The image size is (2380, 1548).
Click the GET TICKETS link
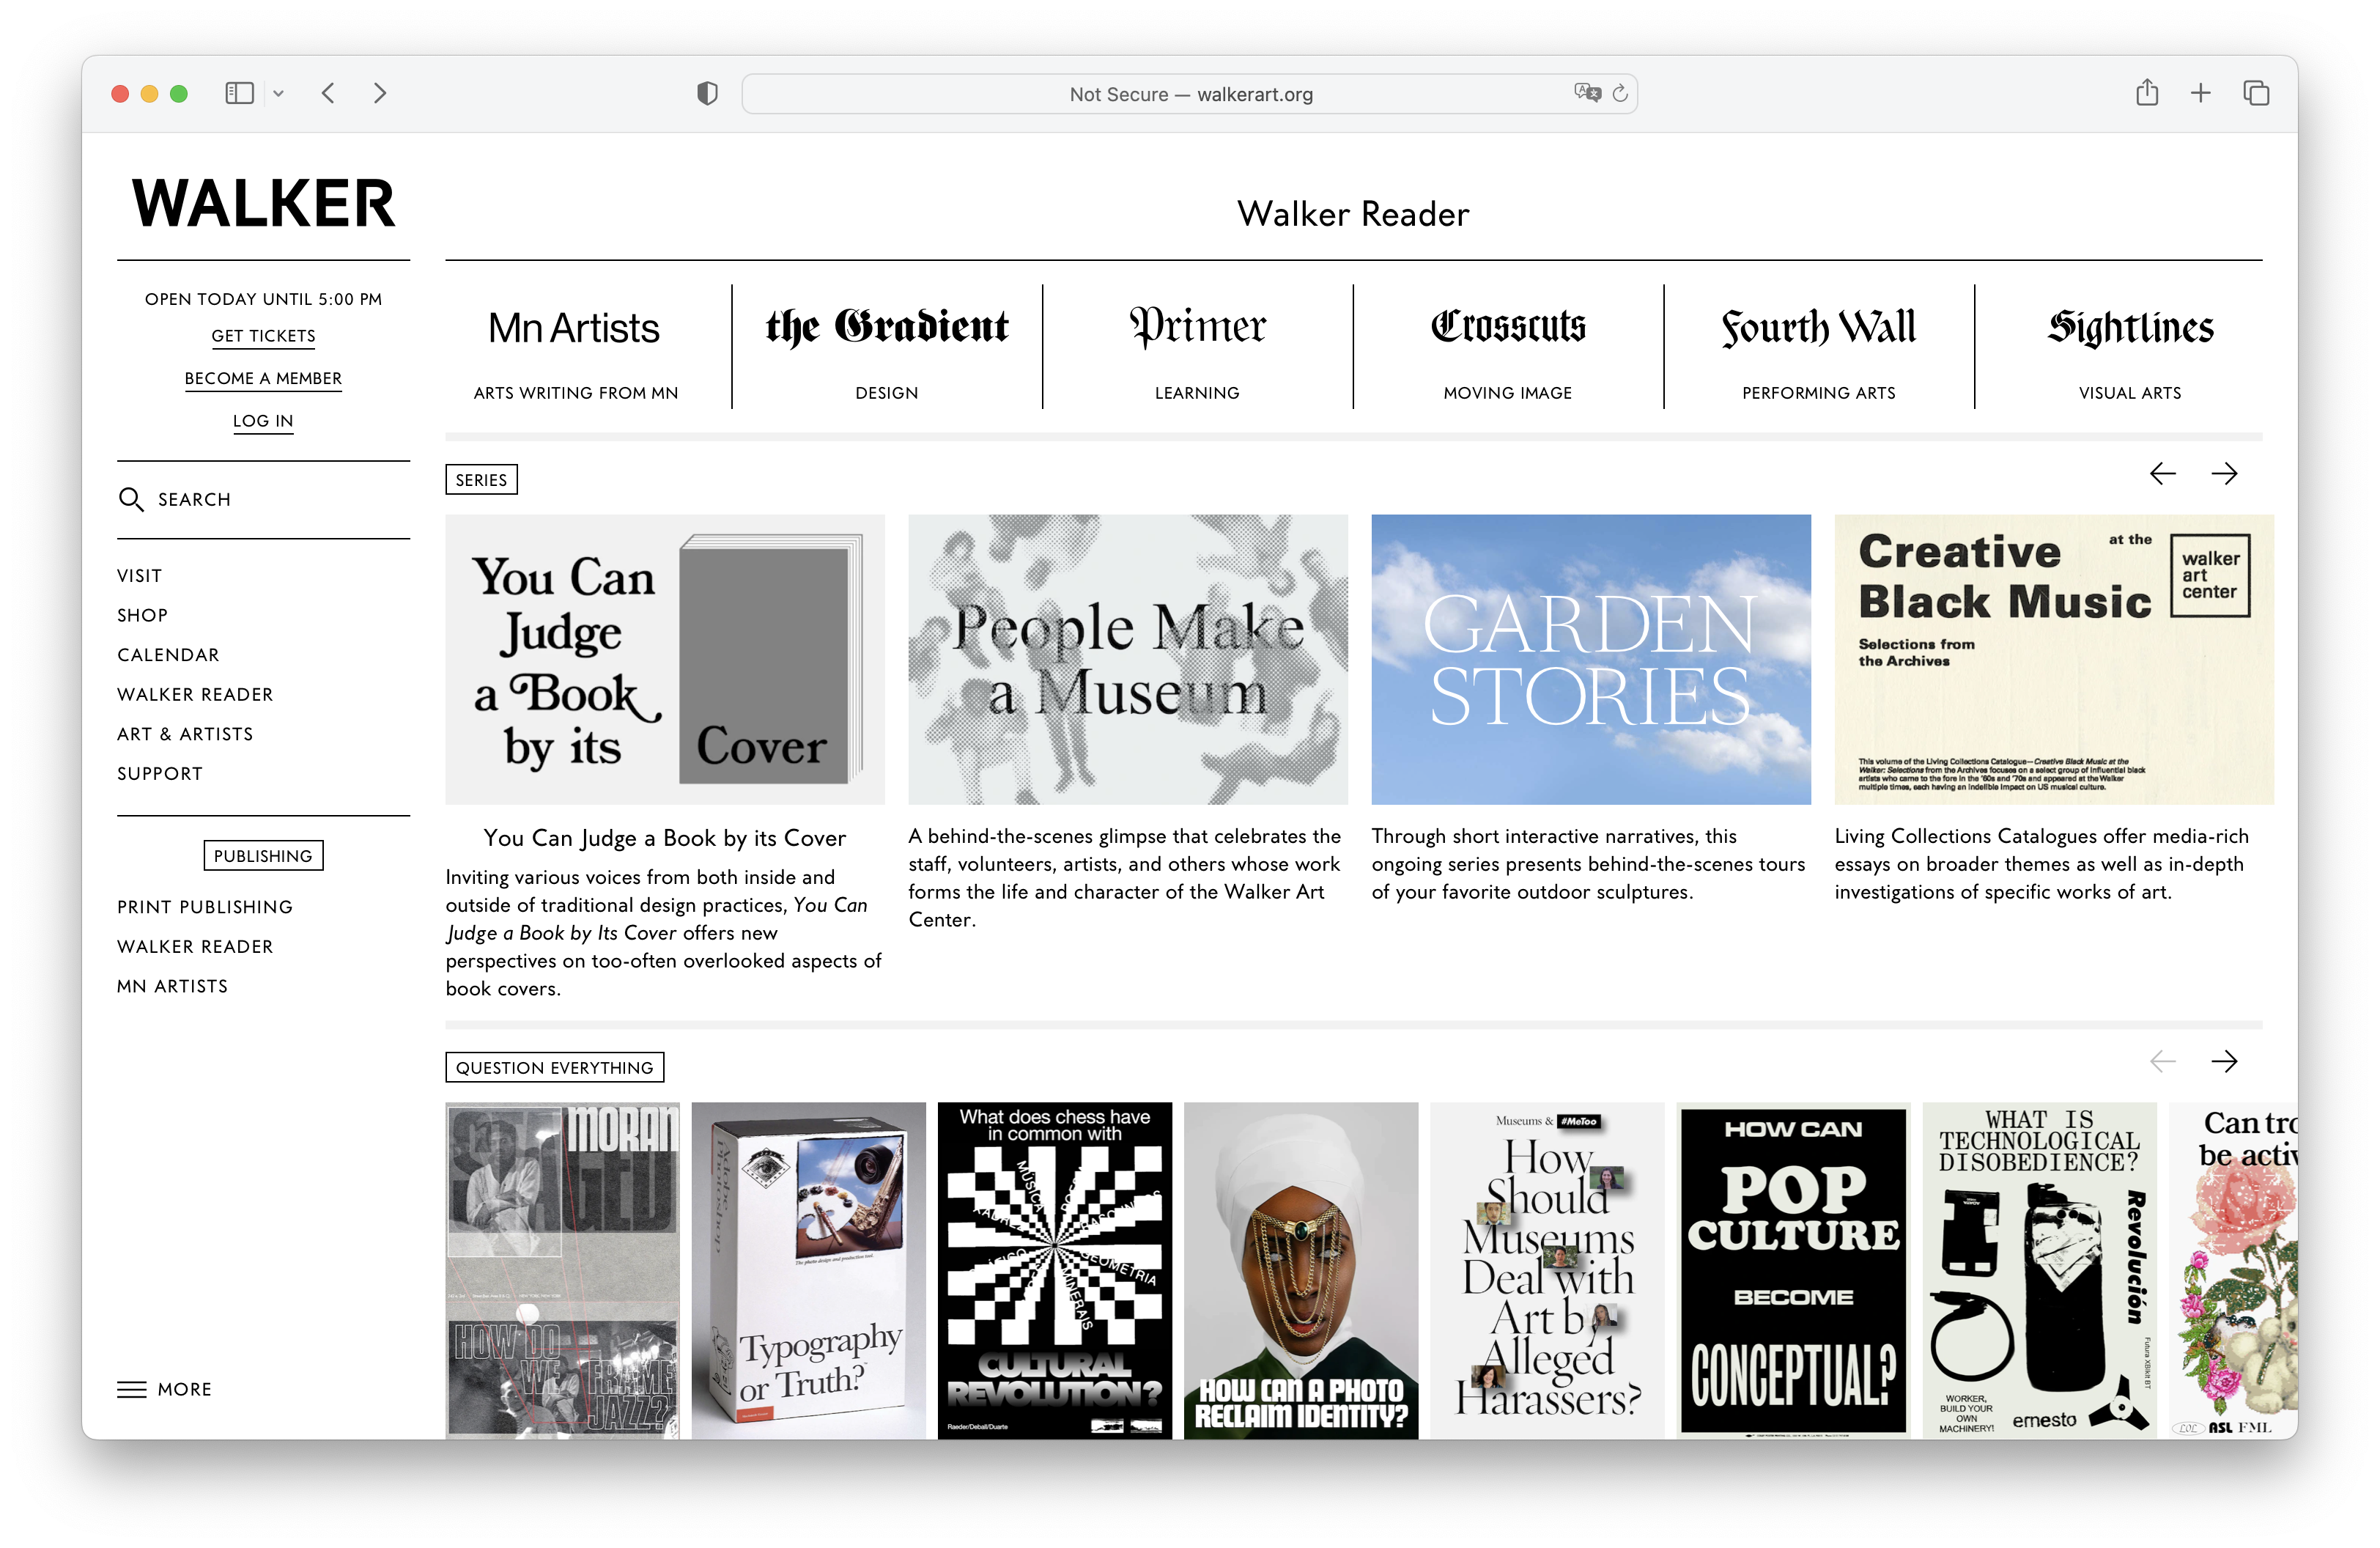click(264, 336)
